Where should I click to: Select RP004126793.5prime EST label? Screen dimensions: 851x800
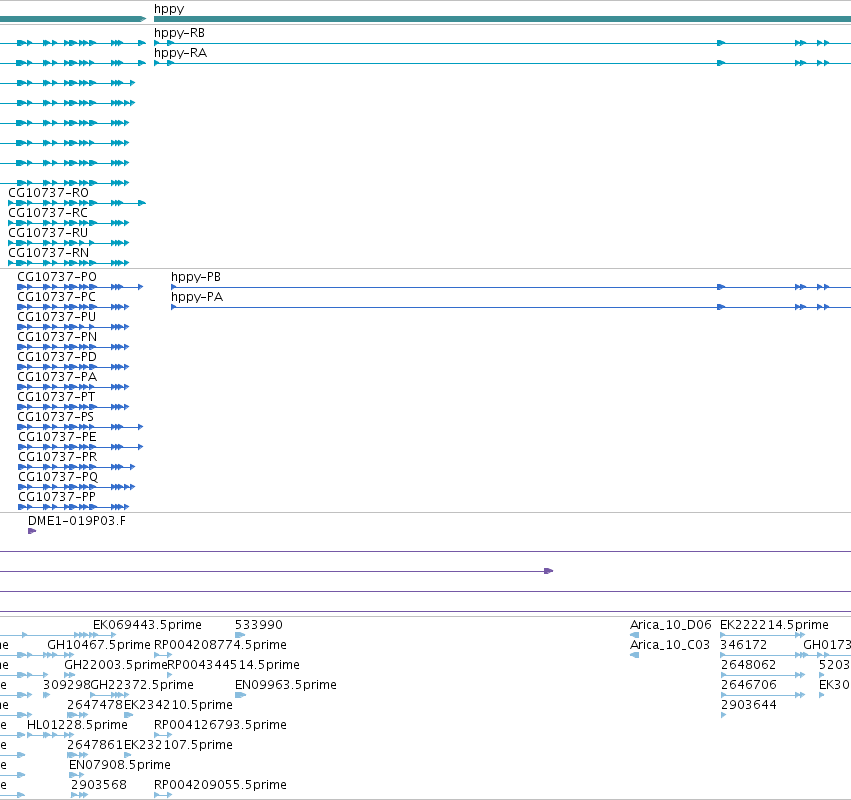pyautogui.click(x=220, y=726)
